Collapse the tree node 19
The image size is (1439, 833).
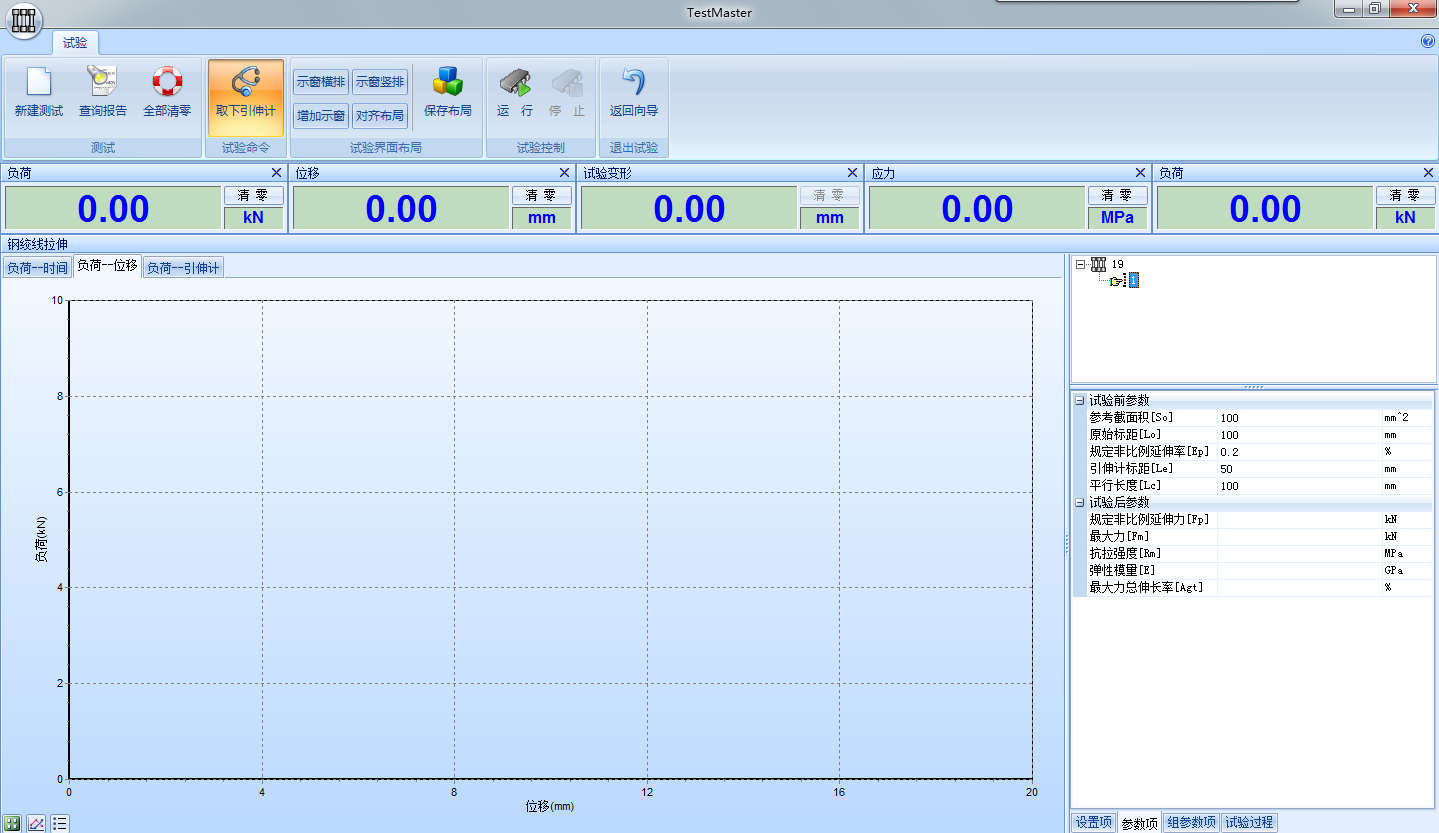click(1080, 264)
